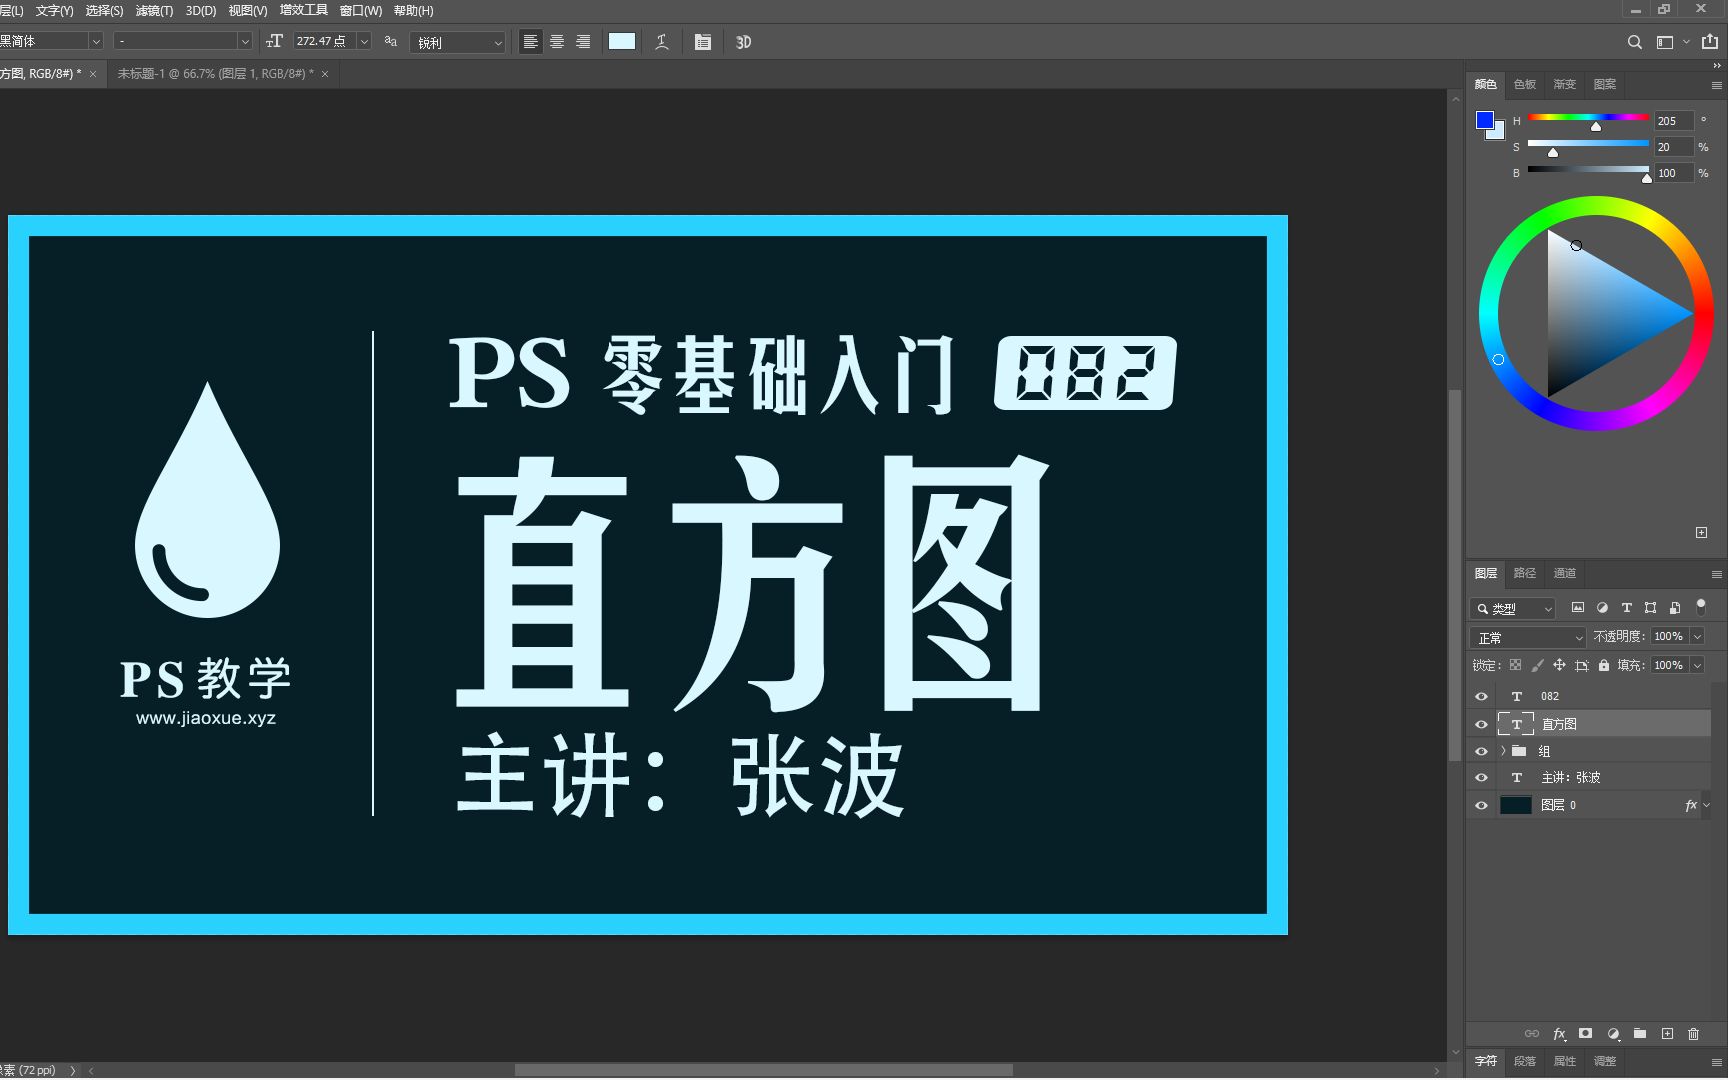This screenshot has width=1728, height=1080.
Task: Open the 类型 layer filter dropdown
Action: click(x=1512, y=608)
